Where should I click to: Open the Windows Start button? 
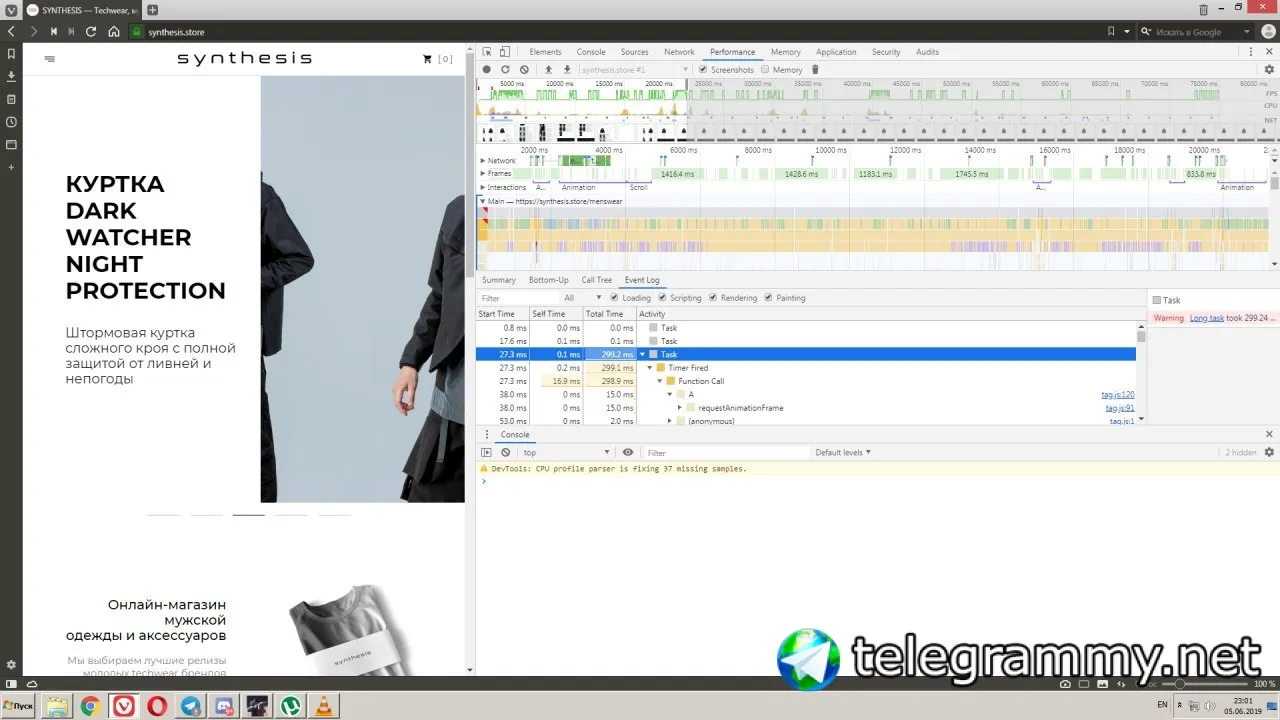click(x=20, y=706)
